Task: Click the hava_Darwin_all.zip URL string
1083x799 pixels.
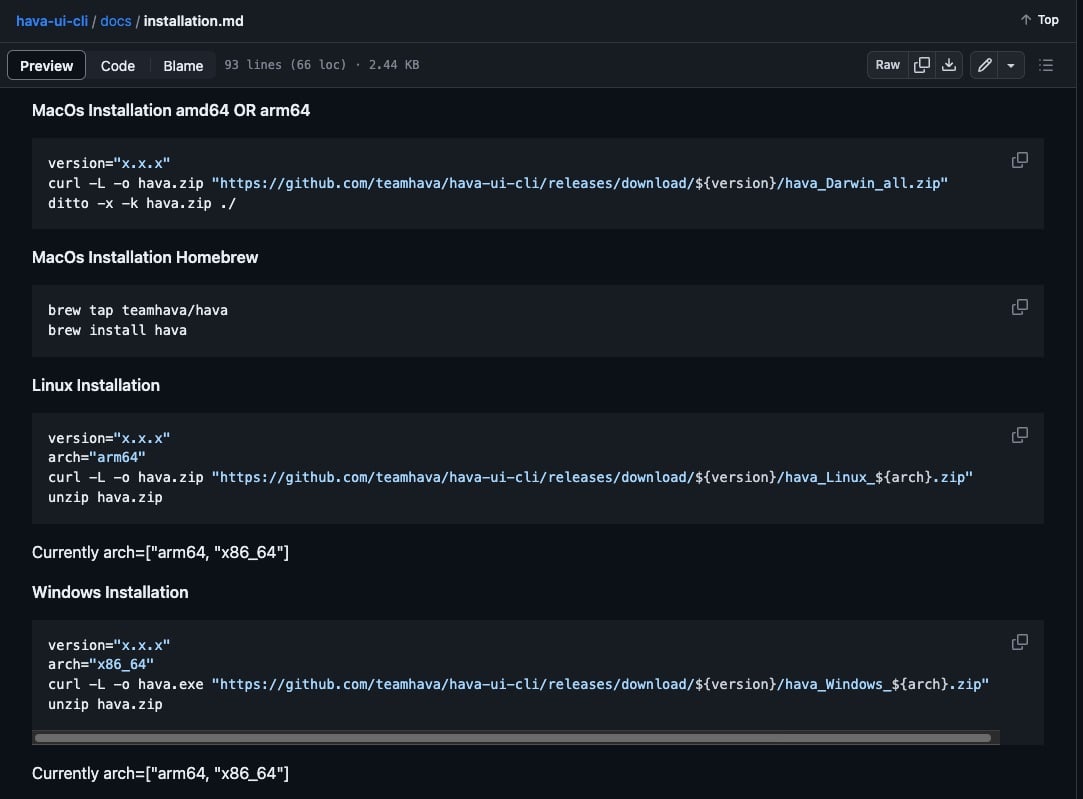Action: pos(579,183)
